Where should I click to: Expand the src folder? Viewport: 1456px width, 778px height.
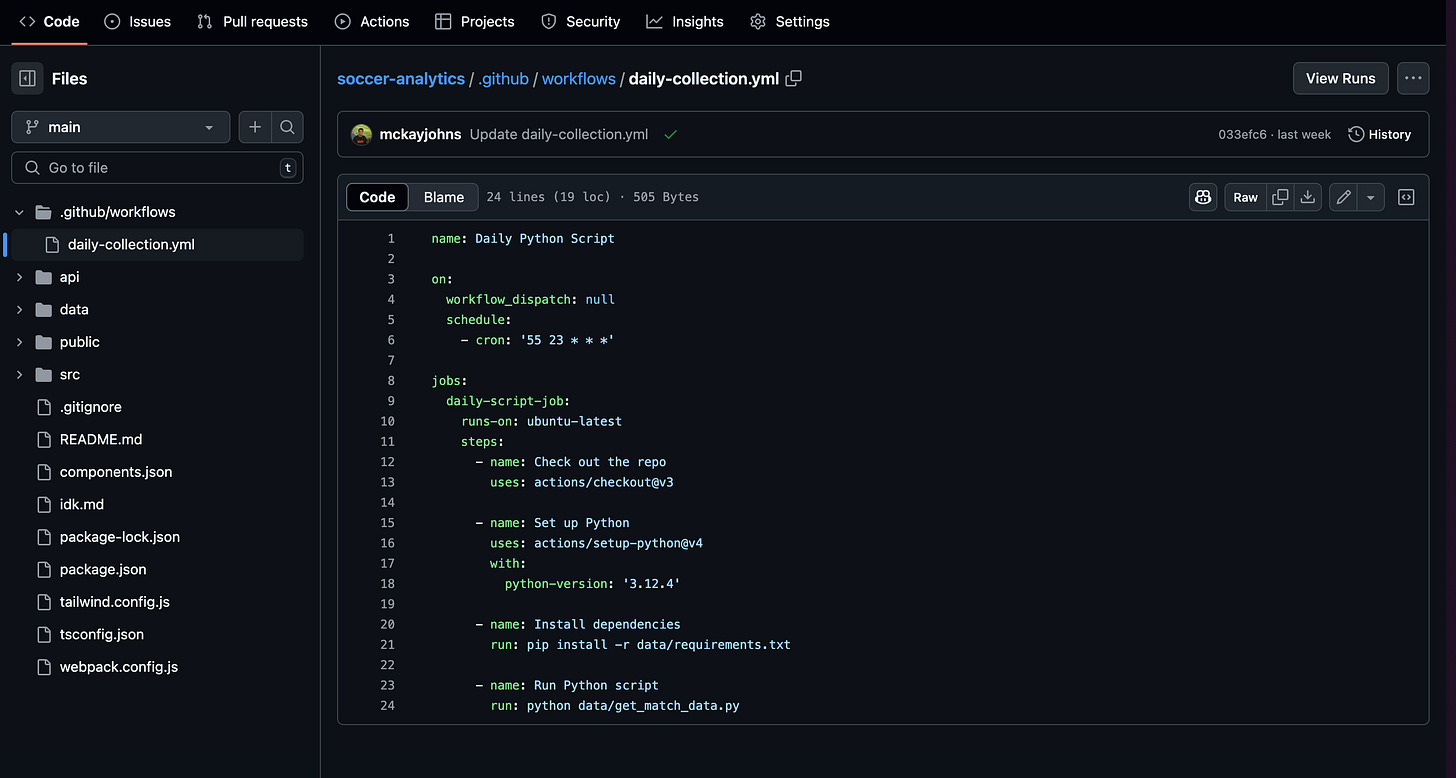(x=19, y=374)
